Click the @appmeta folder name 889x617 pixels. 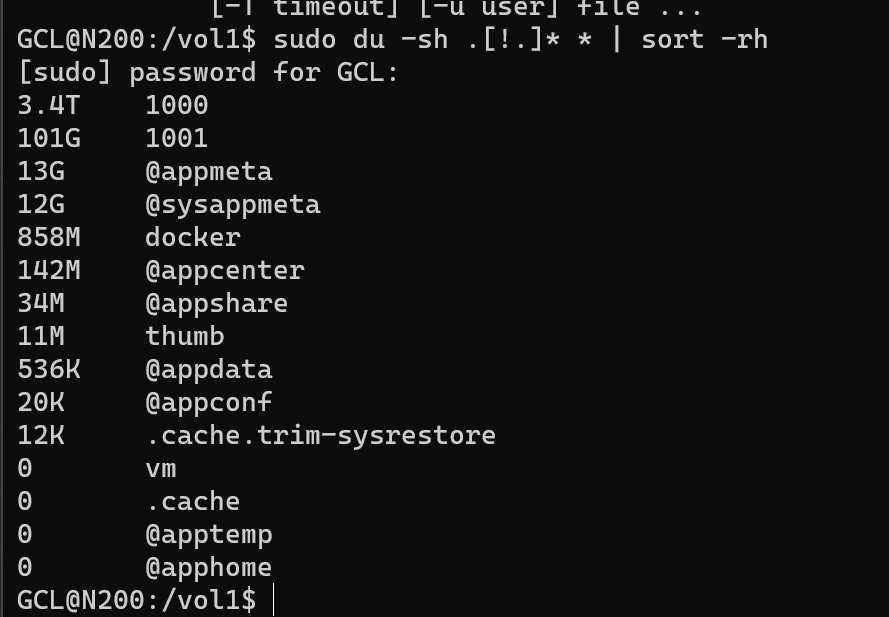pos(208,172)
